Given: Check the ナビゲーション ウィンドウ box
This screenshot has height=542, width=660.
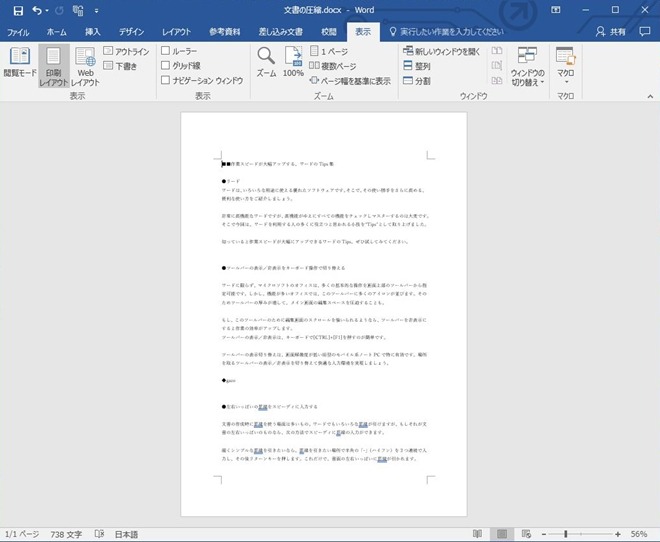Looking at the screenshot, I should click(x=166, y=81).
